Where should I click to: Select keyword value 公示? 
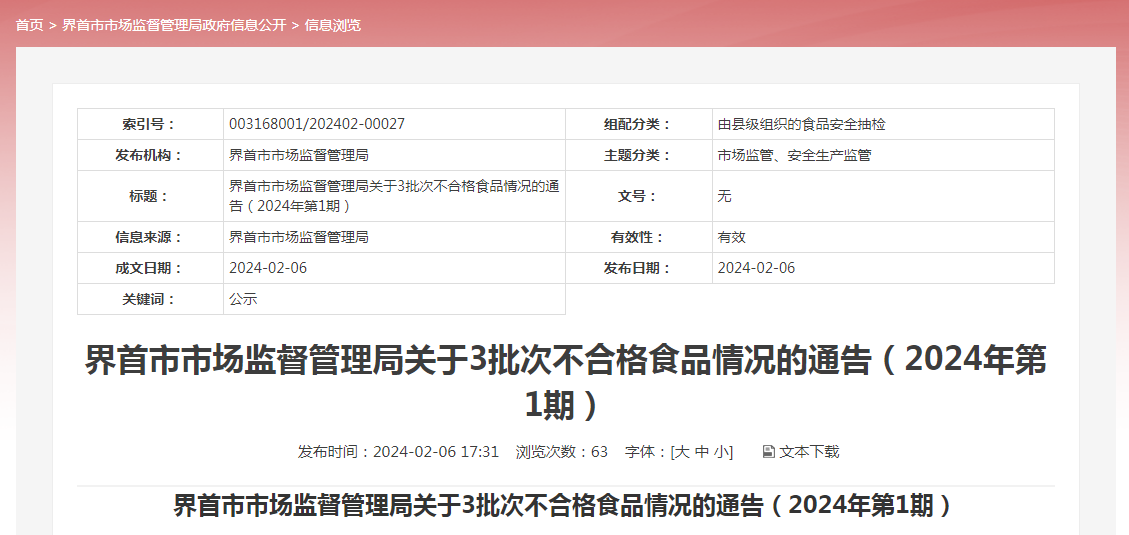tap(243, 299)
